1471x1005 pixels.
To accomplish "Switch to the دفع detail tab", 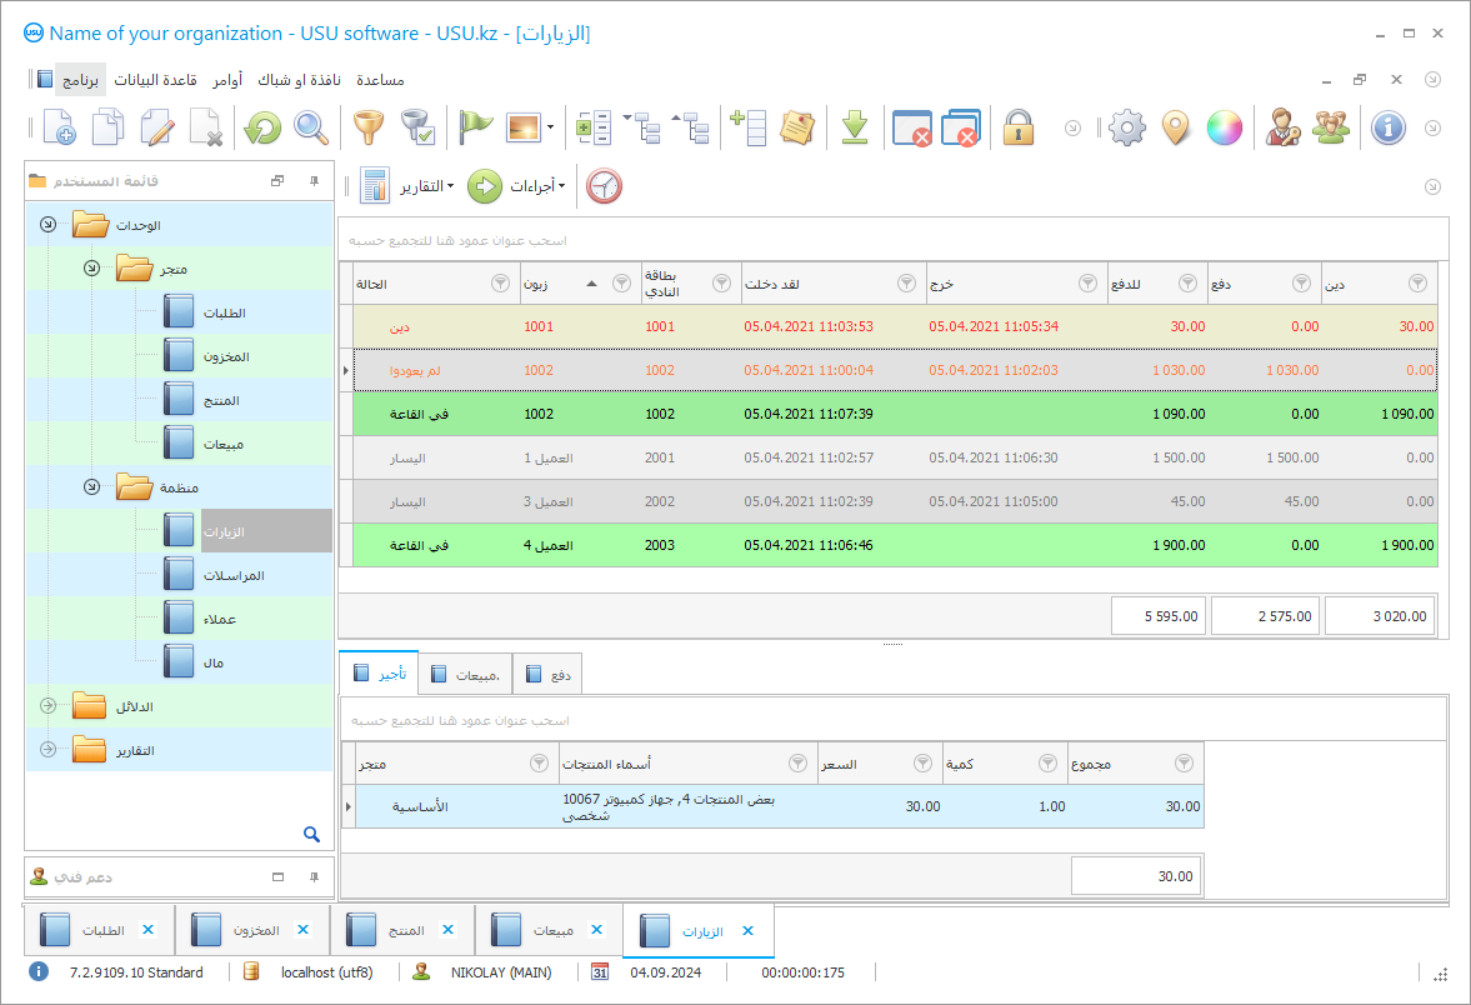I will (549, 675).
